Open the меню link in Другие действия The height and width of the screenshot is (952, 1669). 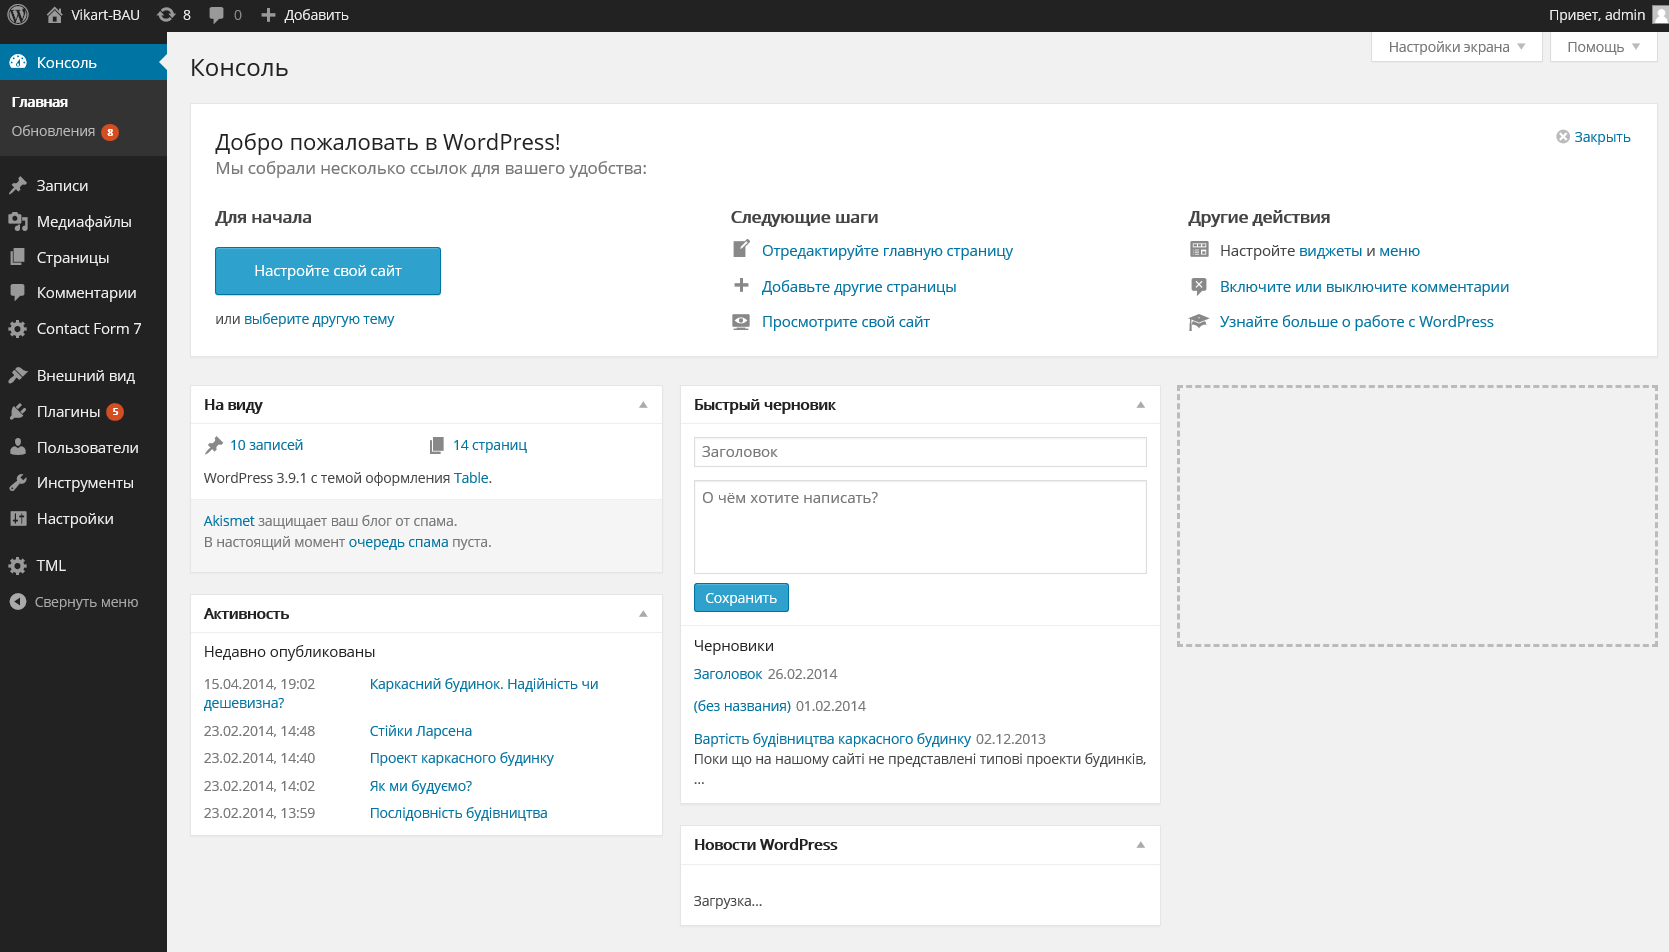(1400, 251)
